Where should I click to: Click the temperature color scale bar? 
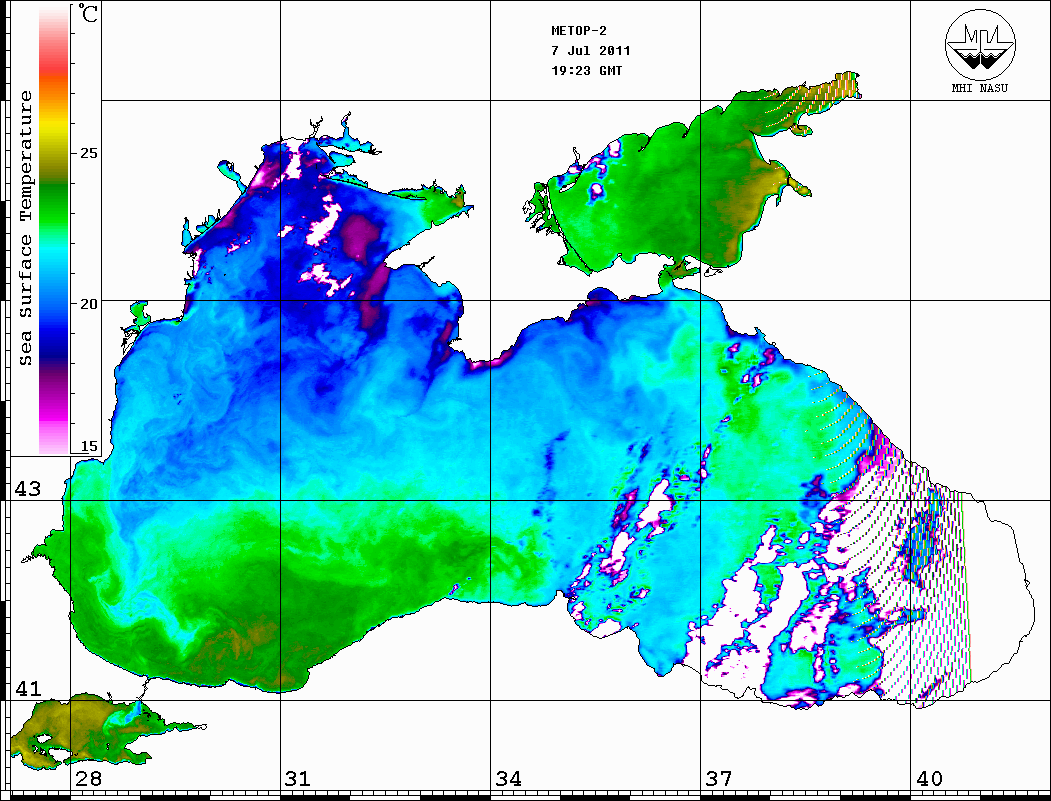pyautogui.click(x=54, y=230)
